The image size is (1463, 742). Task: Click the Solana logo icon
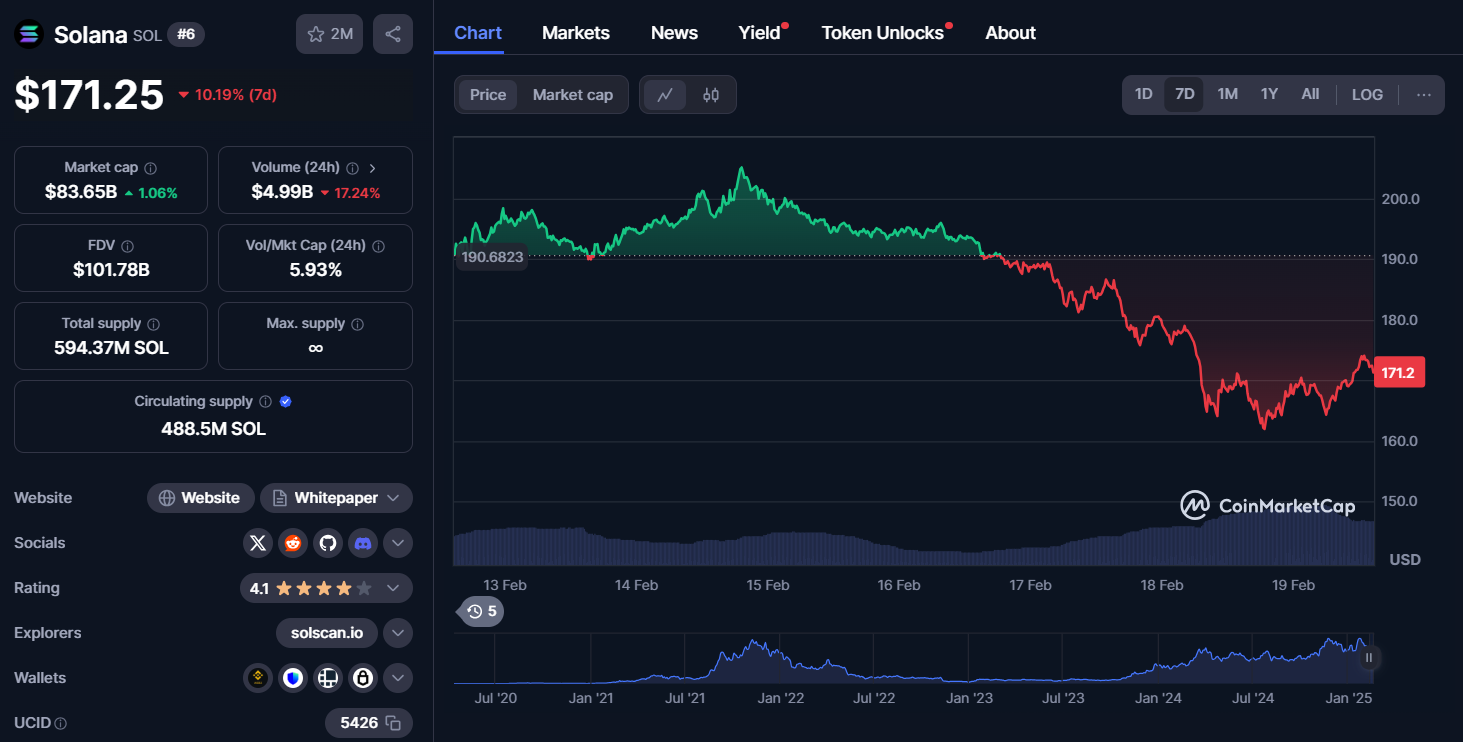pos(29,35)
